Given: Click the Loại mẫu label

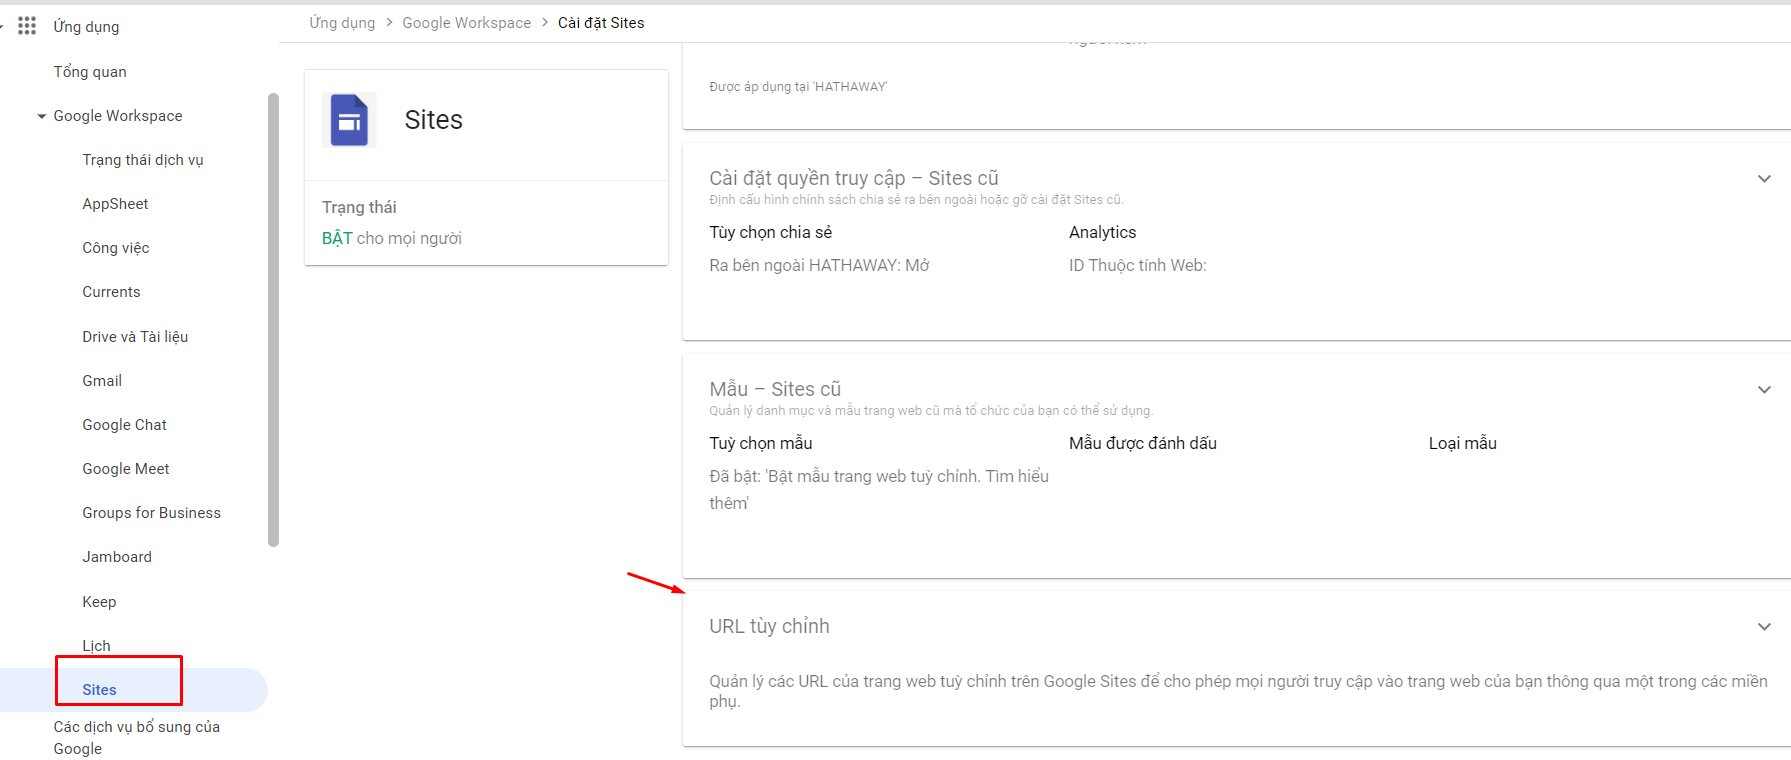Looking at the screenshot, I should 1462,443.
